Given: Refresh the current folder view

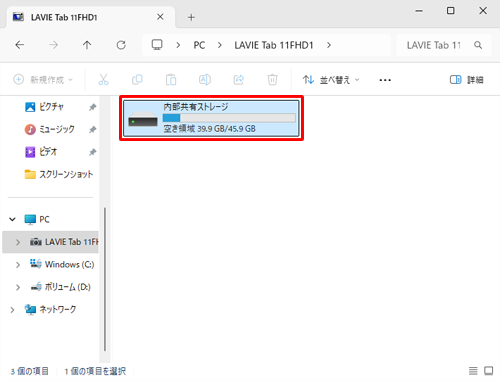Looking at the screenshot, I should tap(121, 45).
